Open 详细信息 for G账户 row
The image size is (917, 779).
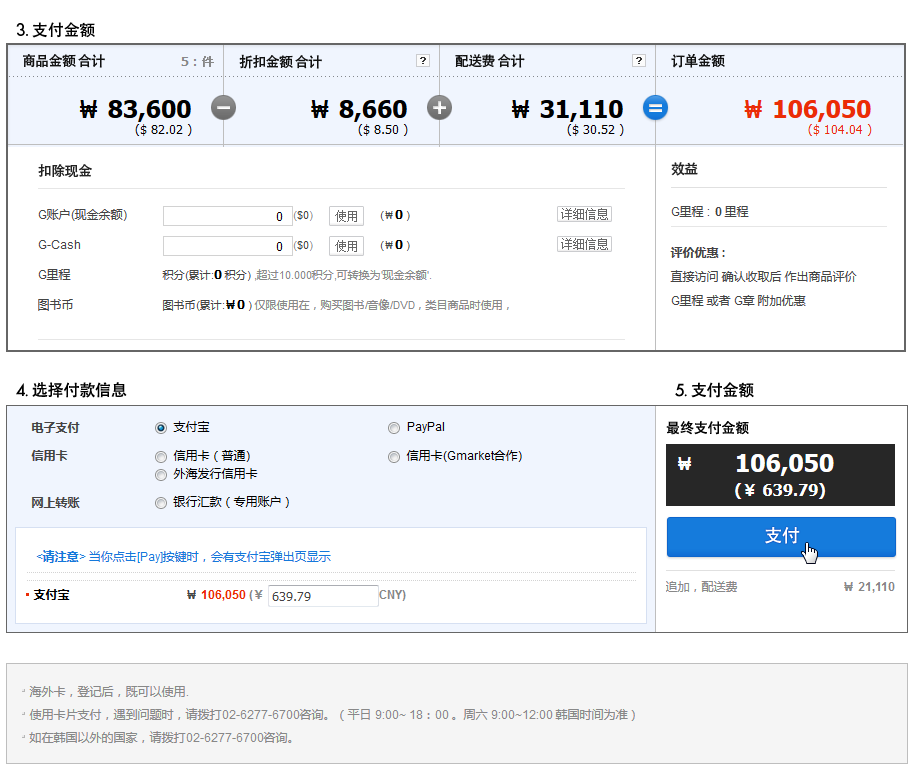(584, 214)
